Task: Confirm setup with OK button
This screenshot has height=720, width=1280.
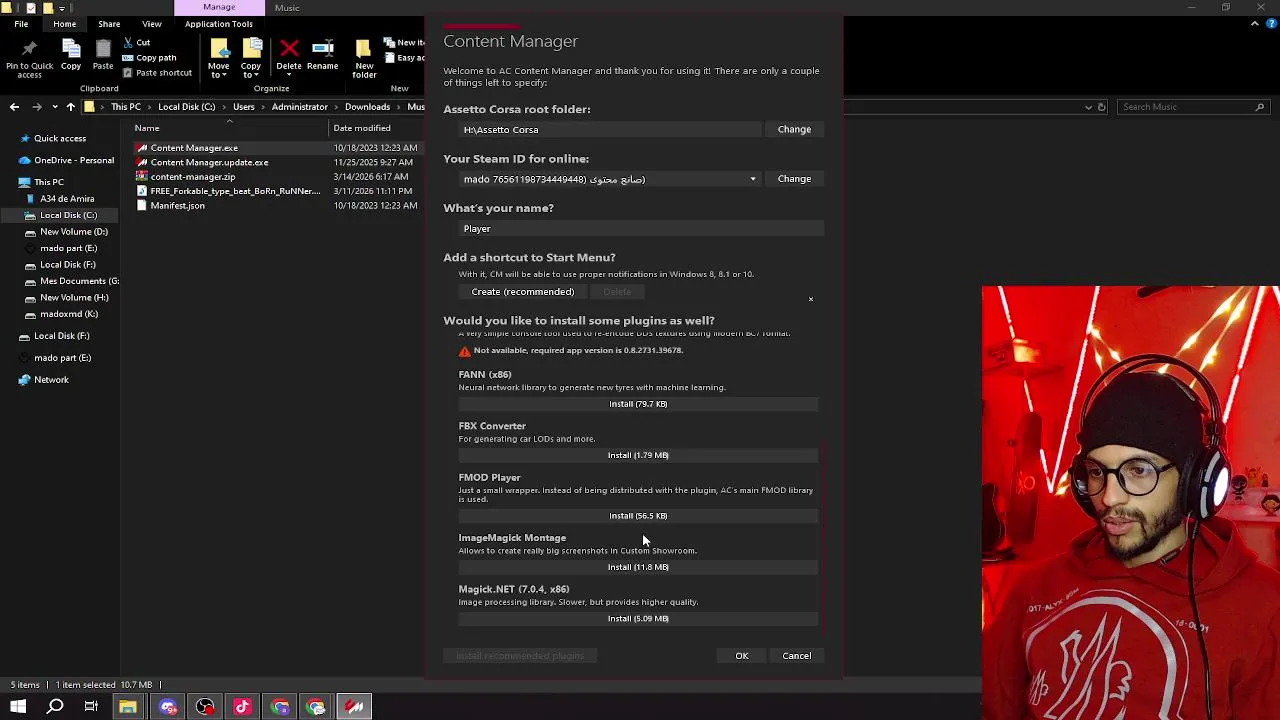Action: [742, 656]
